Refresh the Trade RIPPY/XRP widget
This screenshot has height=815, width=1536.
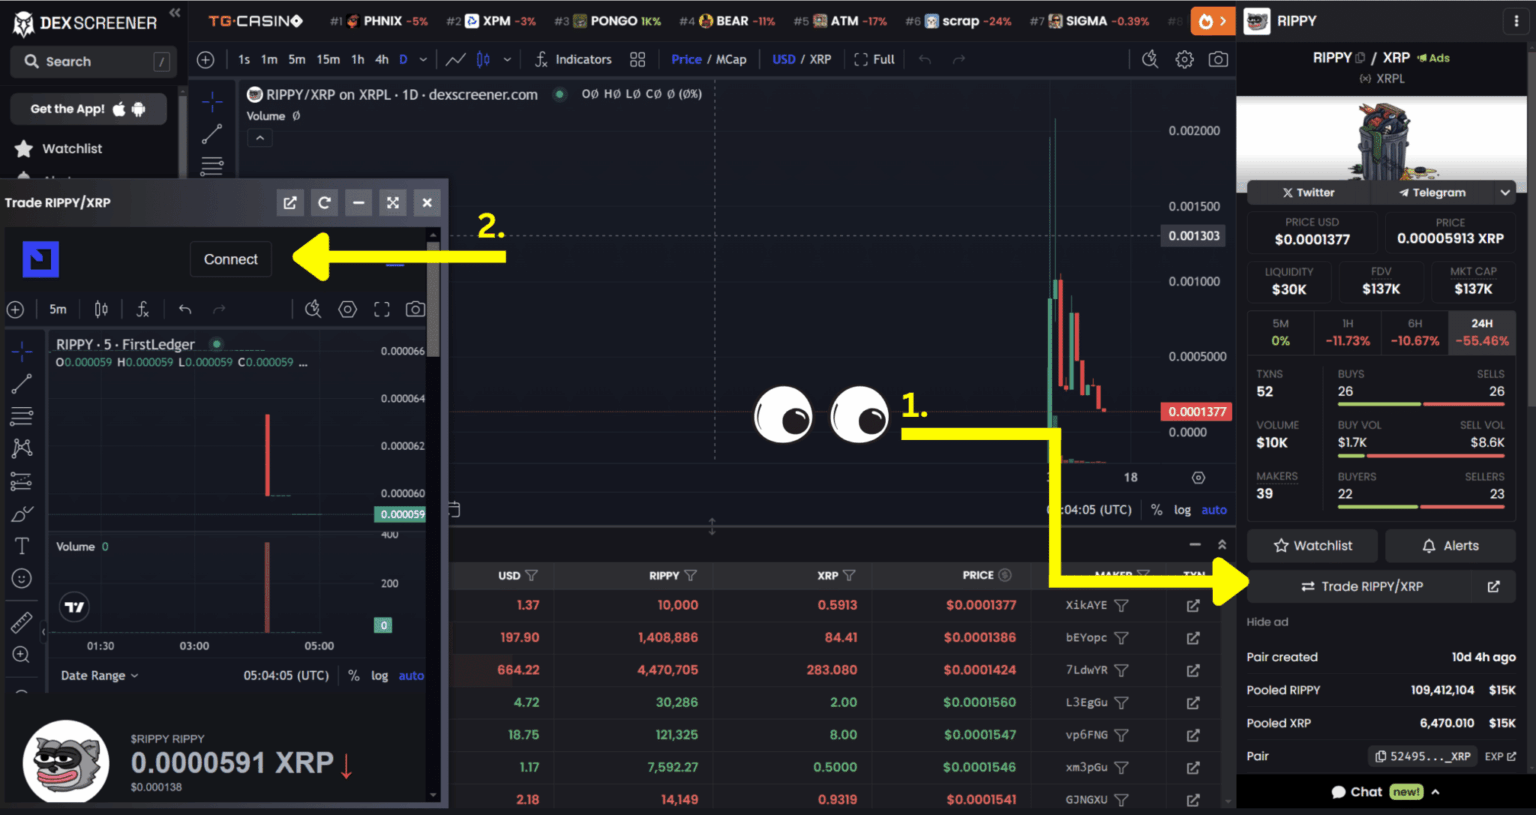(x=324, y=202)
